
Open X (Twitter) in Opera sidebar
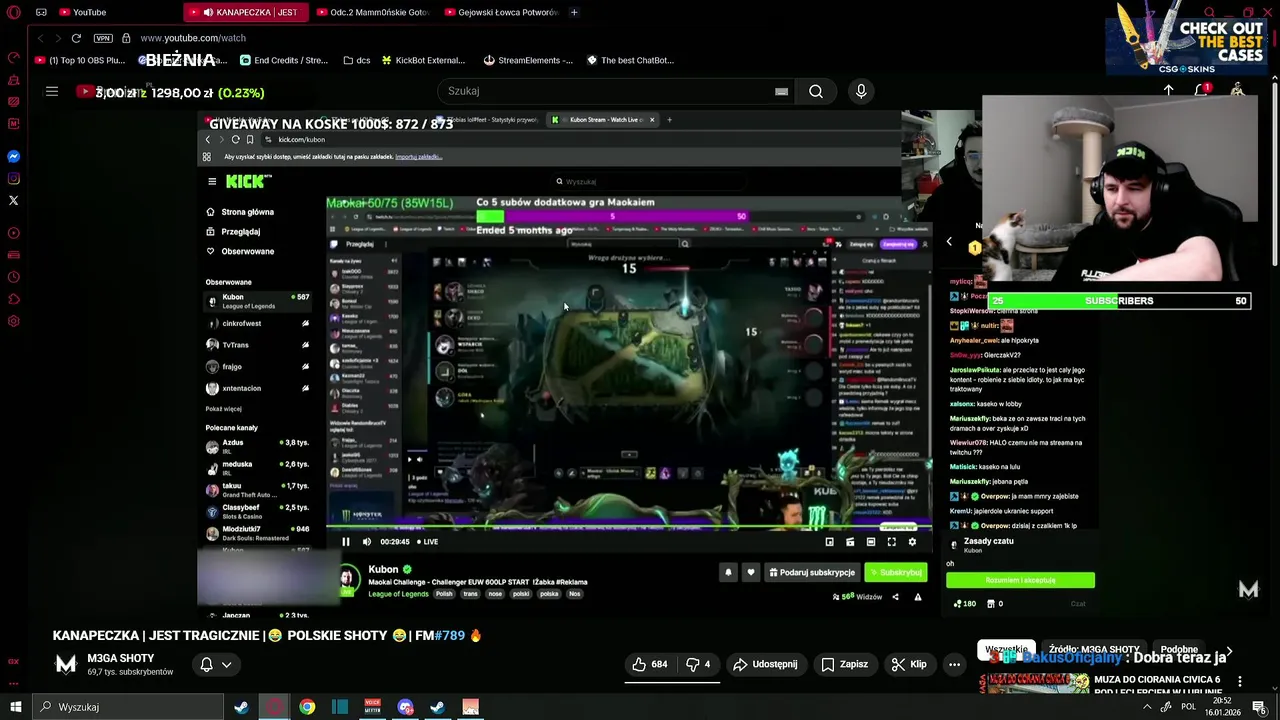click(x=13, y=201)
